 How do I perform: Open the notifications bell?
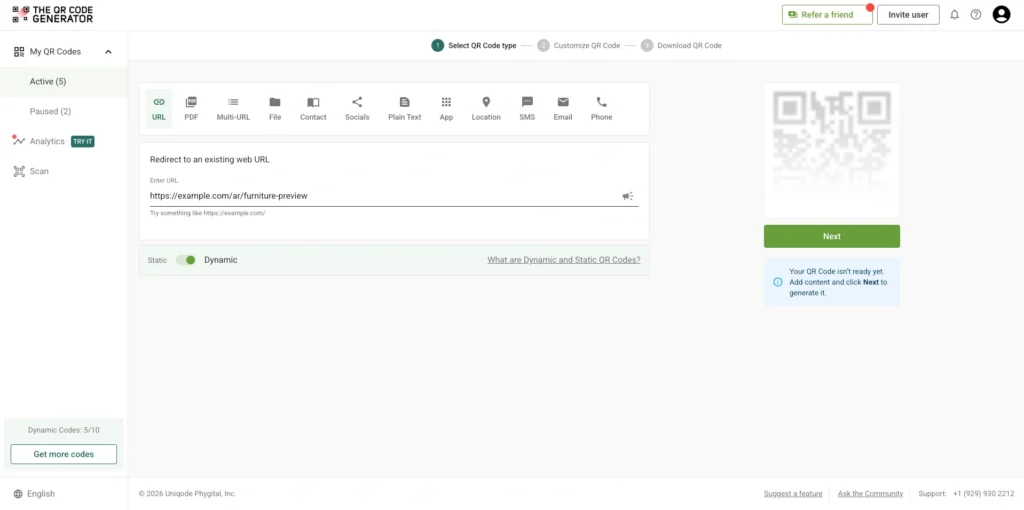954,15
